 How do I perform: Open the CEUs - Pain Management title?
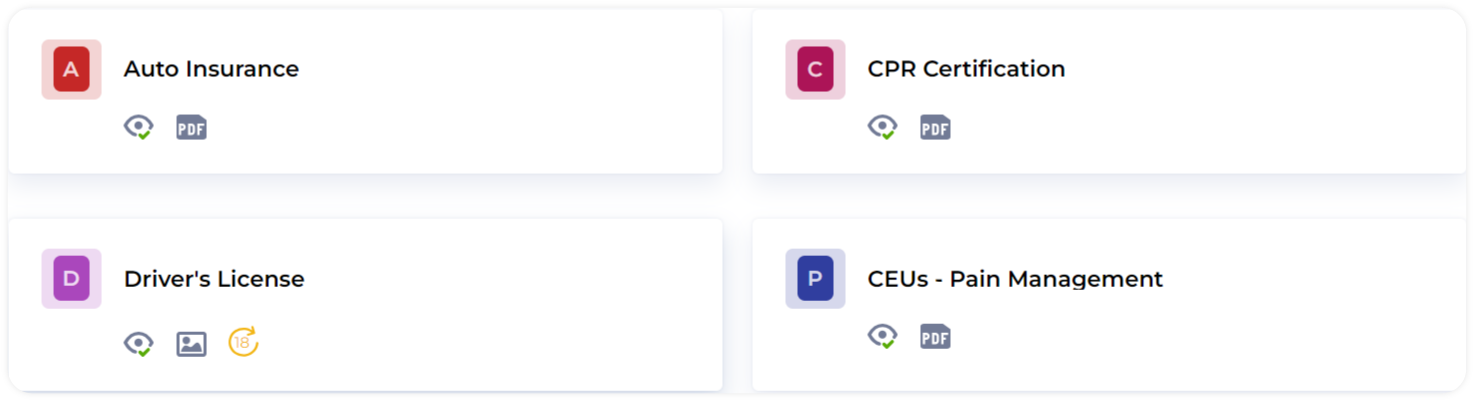coord(1015,279)
